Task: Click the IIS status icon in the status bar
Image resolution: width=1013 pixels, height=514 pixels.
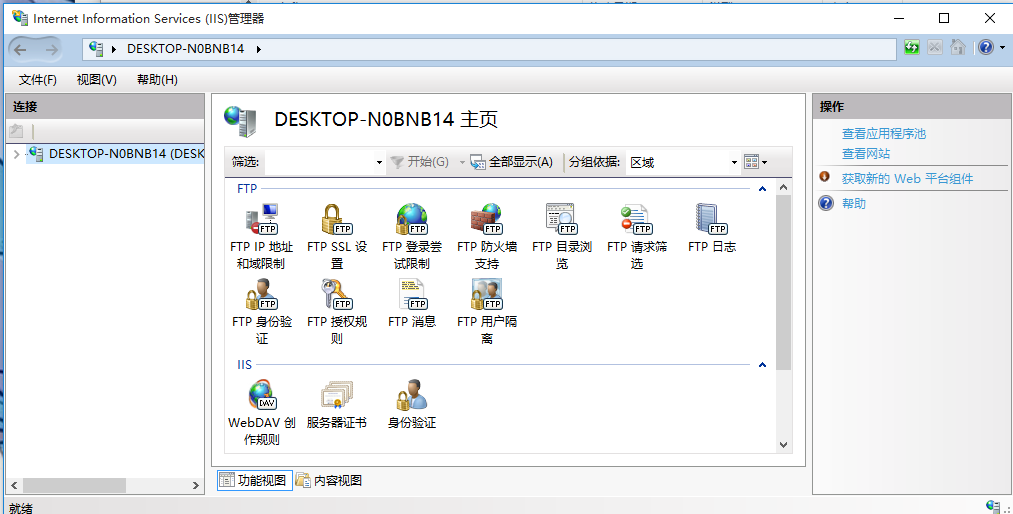Action: point(993,506)
